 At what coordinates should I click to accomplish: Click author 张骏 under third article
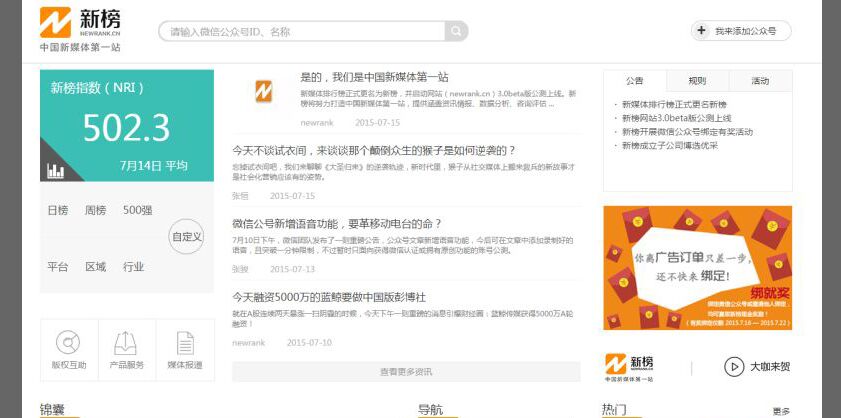coord(240,269)
